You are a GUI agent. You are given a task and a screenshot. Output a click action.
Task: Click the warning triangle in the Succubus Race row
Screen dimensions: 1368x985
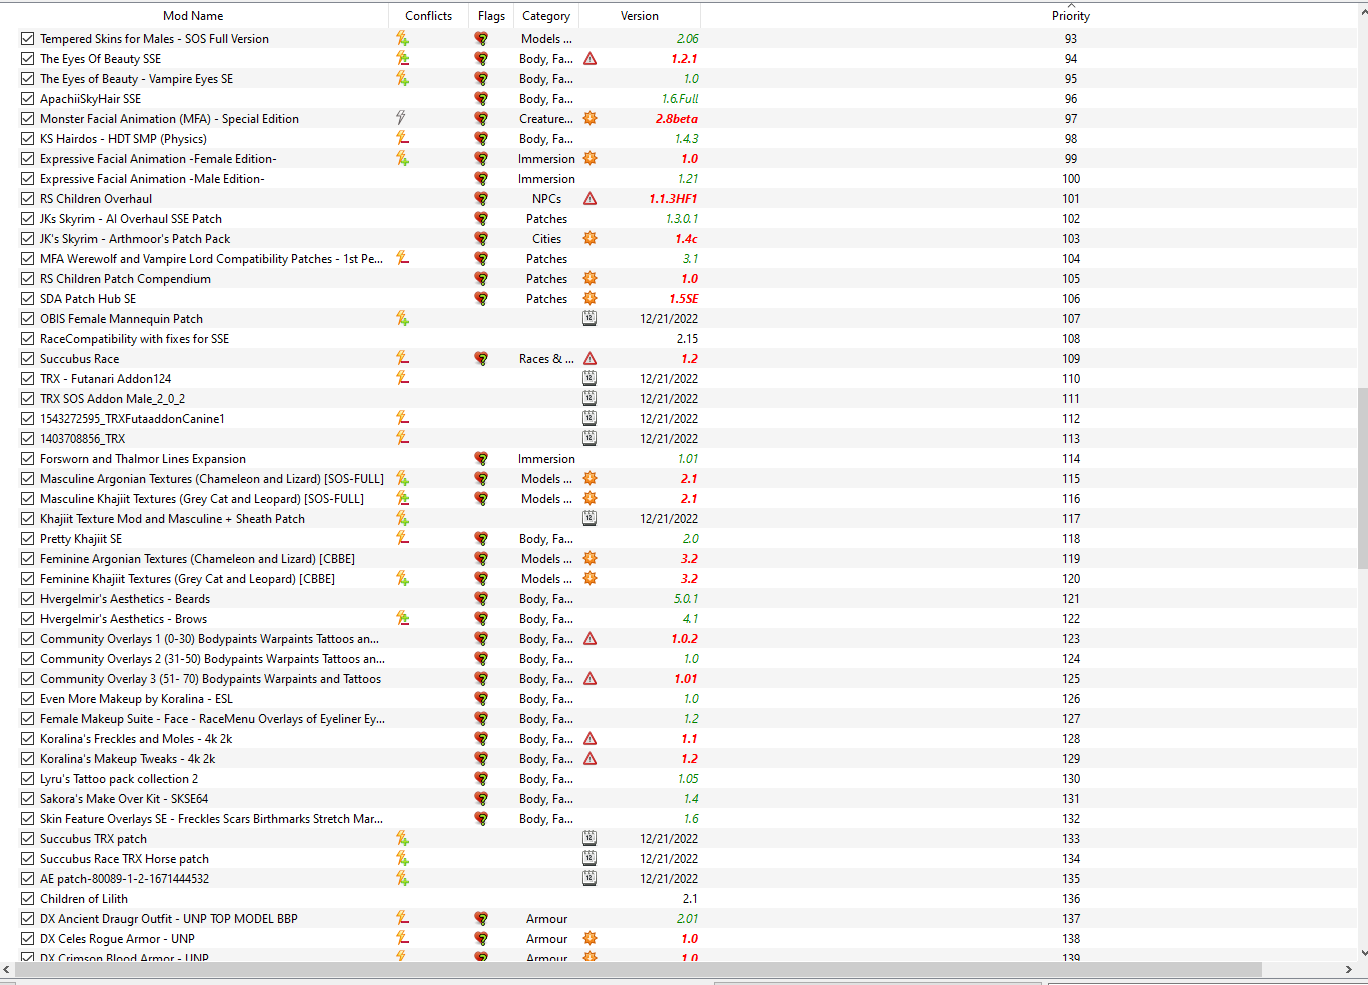590,359
